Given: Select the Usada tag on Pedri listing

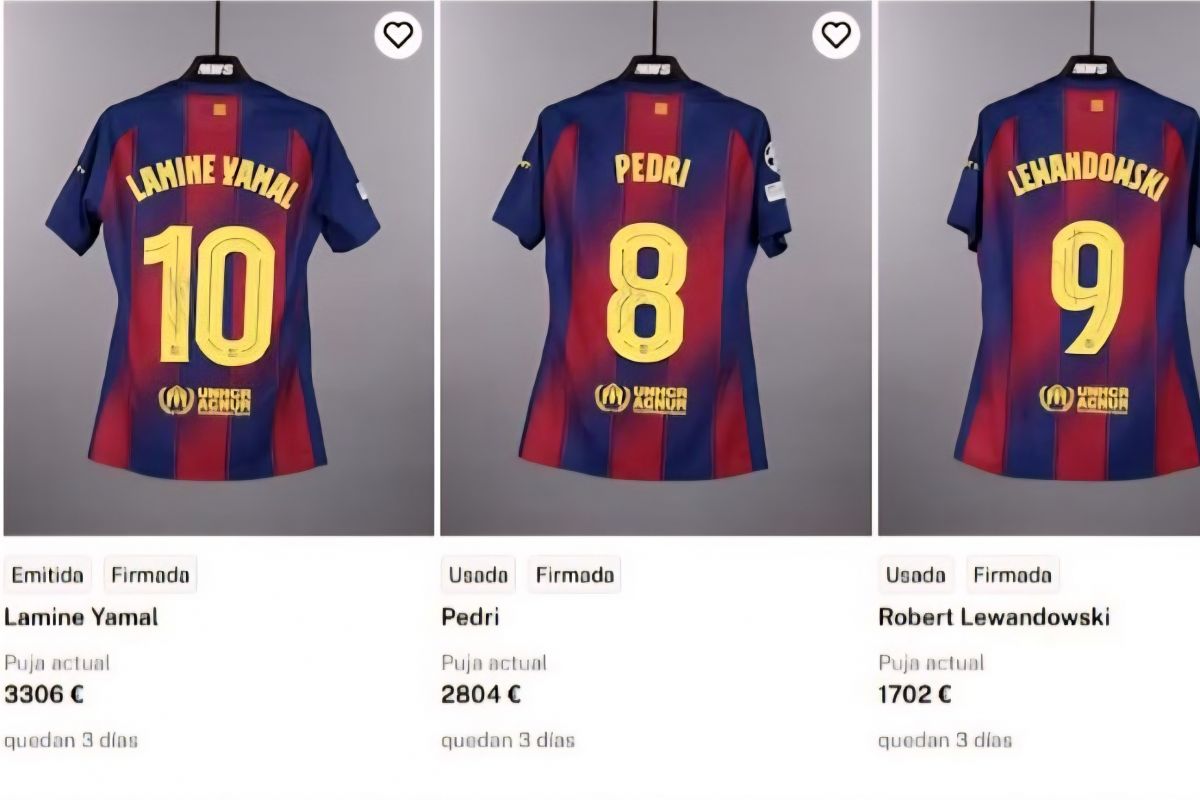Looking at the screenshot, I should click(x=478, y=575).
